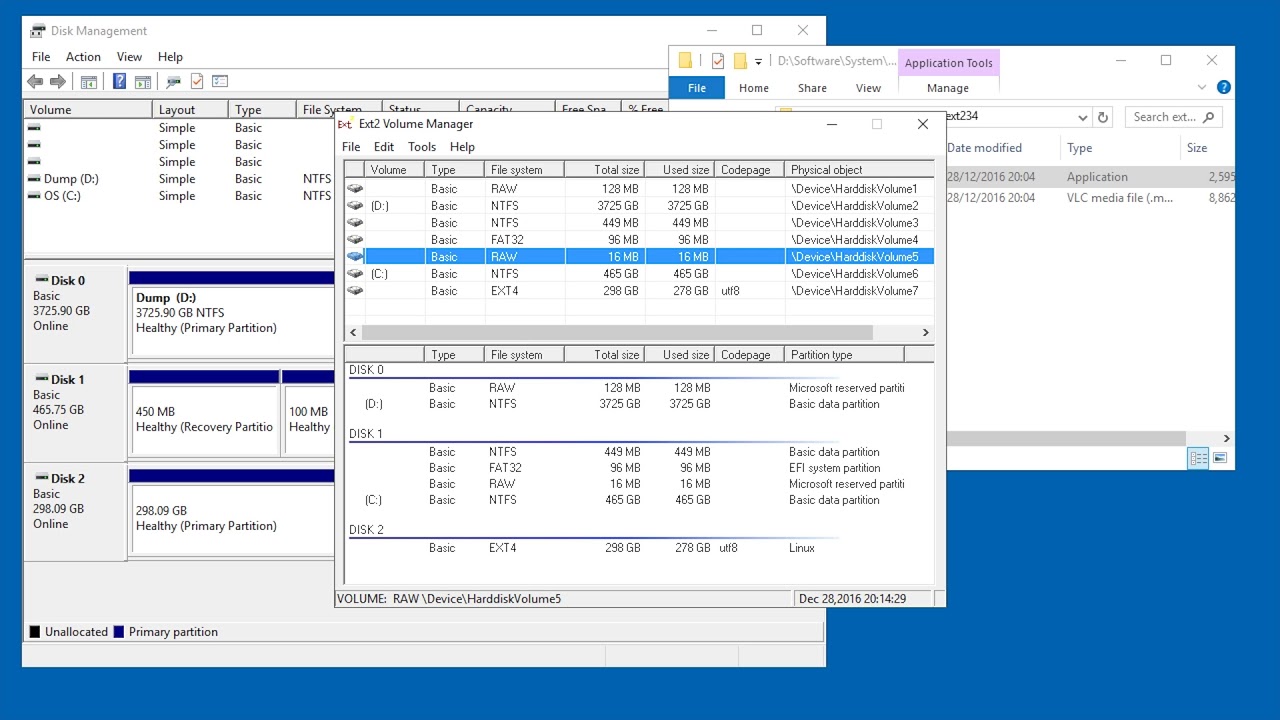This screenshot has width=1280, height=720.
Task: Toggle action pane icon in Disk Management
Action: point(142,81)
